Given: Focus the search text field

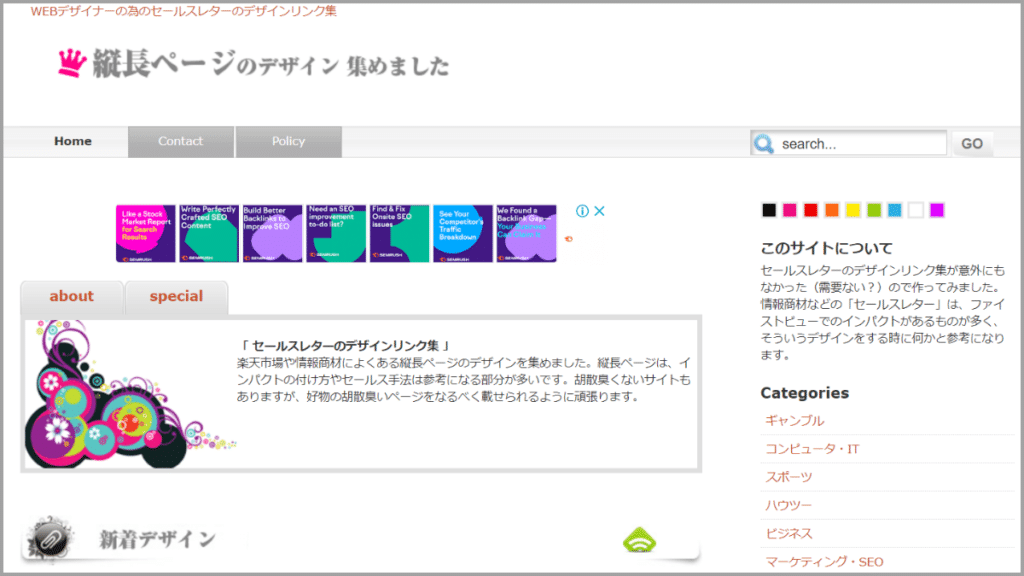Looking at the screenshot, I should (x=860, y=144).
